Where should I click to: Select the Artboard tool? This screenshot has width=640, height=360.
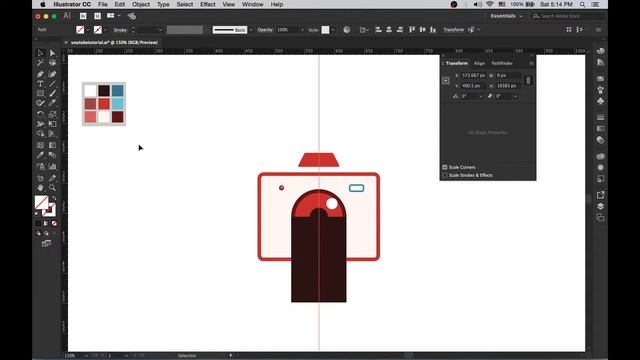pyautogui.click(x=40, y=178)
